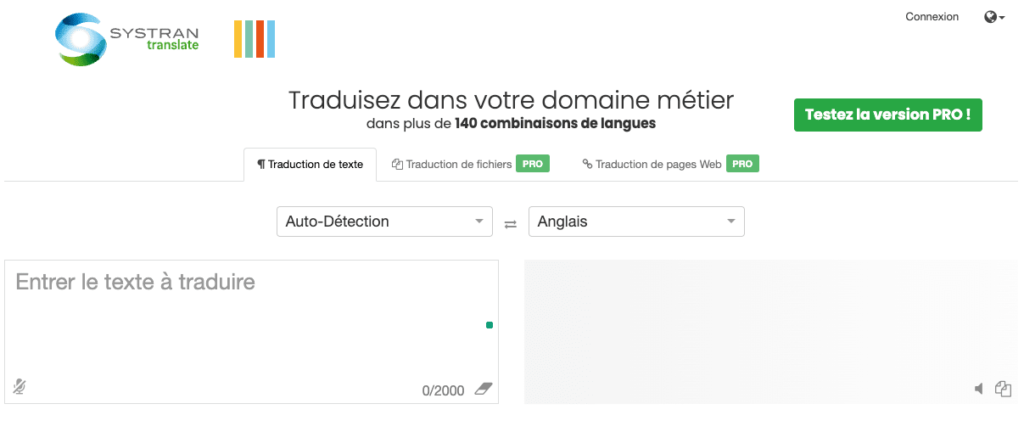Play translation audio with the speaker icon
The width and height of the screenshot is (1024, 432).
tap(978, 389)
